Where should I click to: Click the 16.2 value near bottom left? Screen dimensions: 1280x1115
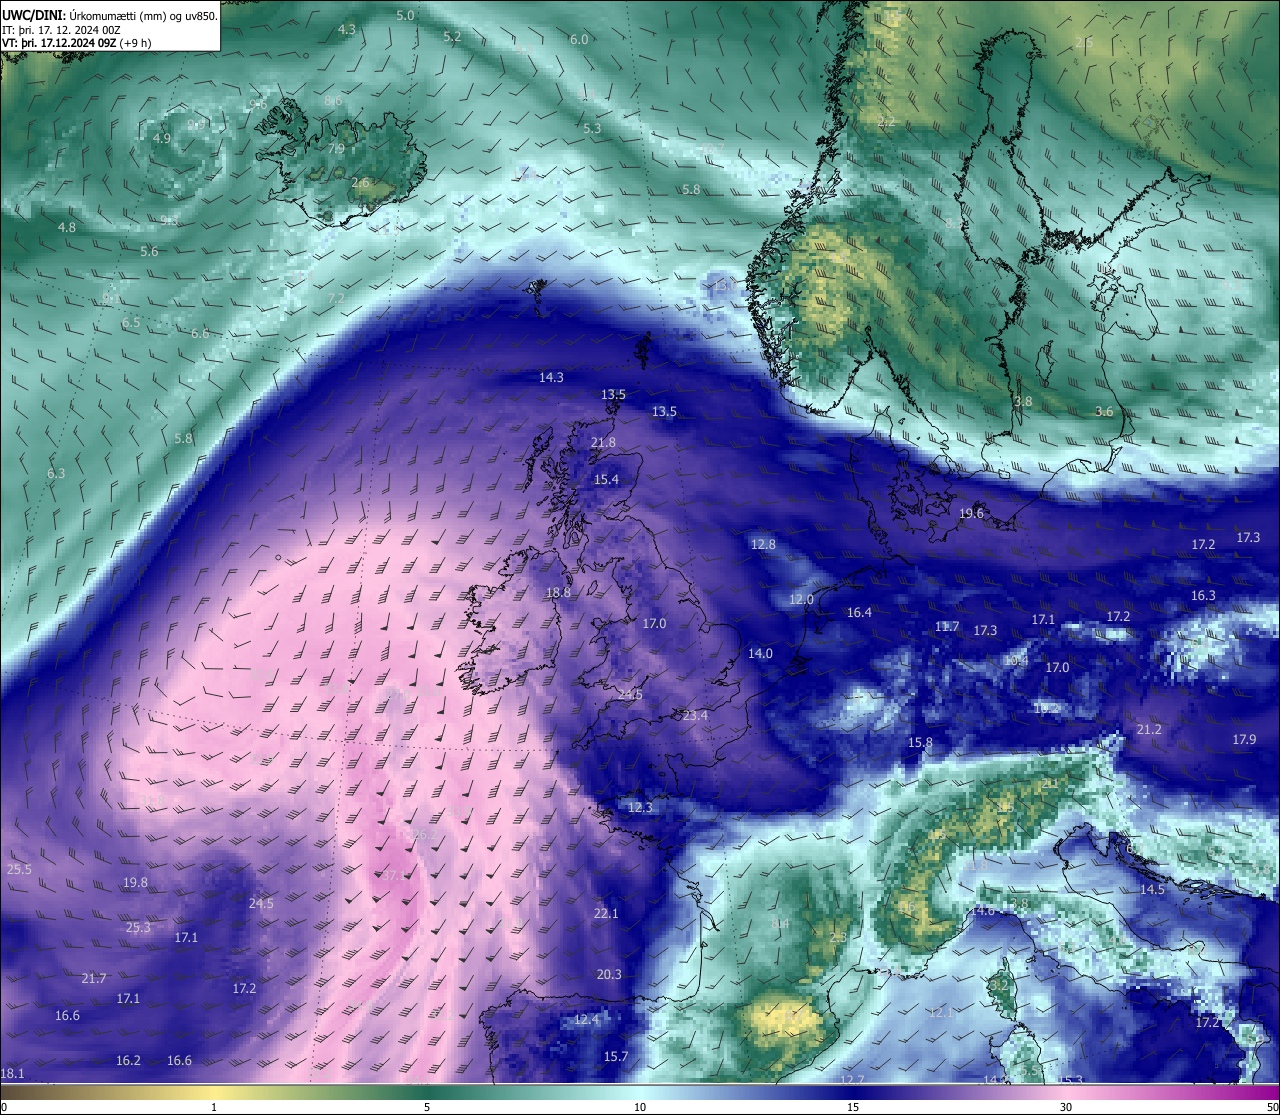[x=128, y=1060]
